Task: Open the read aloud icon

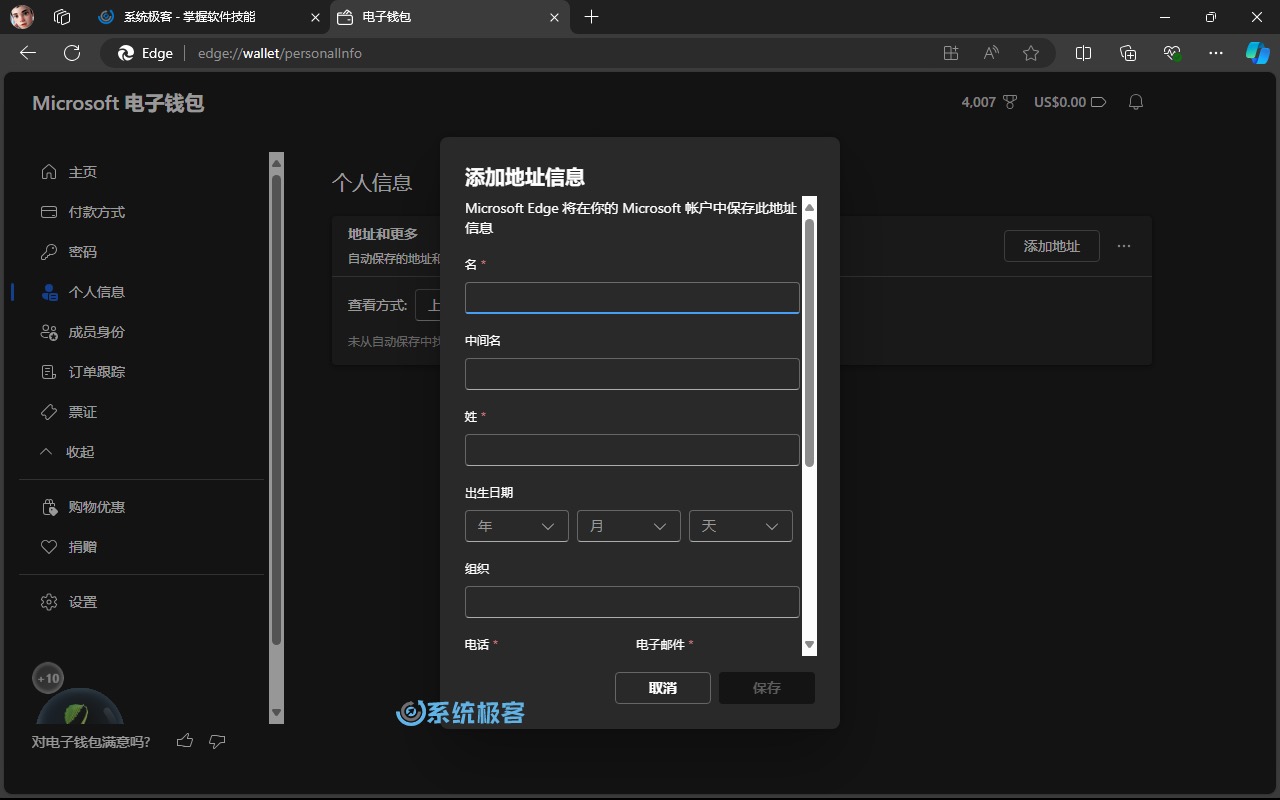Action: point(991,53)
